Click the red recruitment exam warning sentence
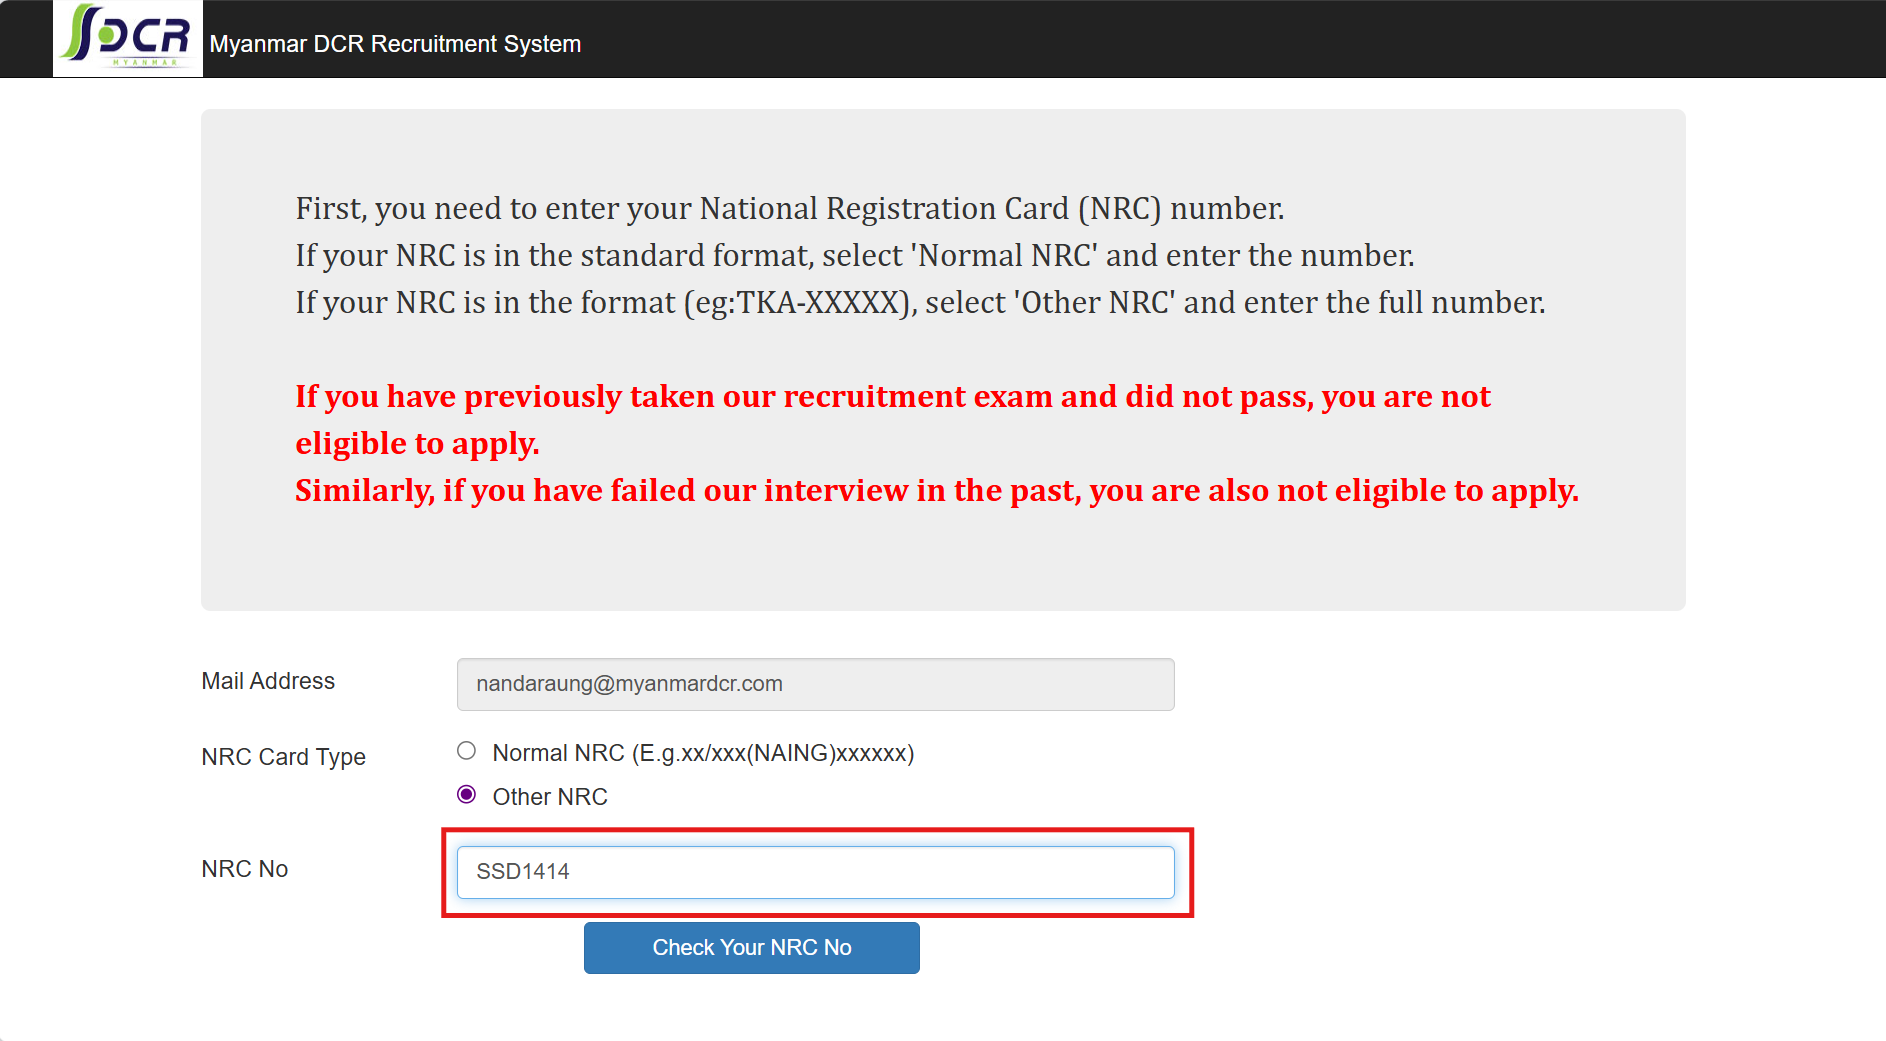This screenshot has width=1886, height=1041. pos(892,397)
